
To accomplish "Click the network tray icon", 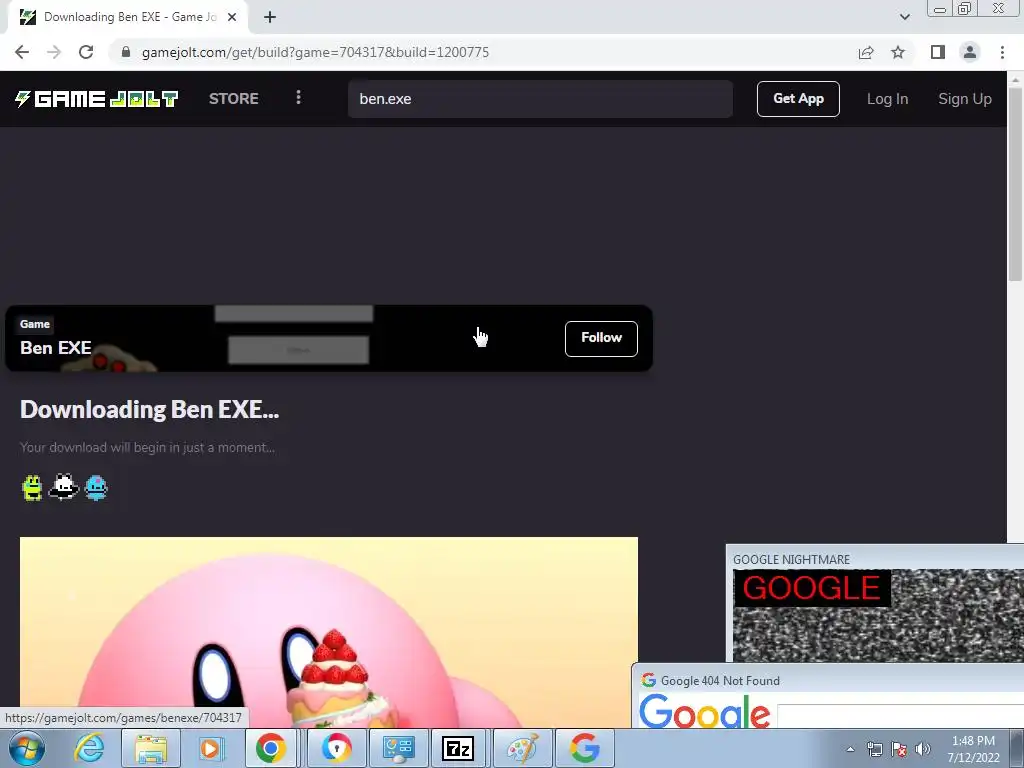I will click(x=874, y=749).
